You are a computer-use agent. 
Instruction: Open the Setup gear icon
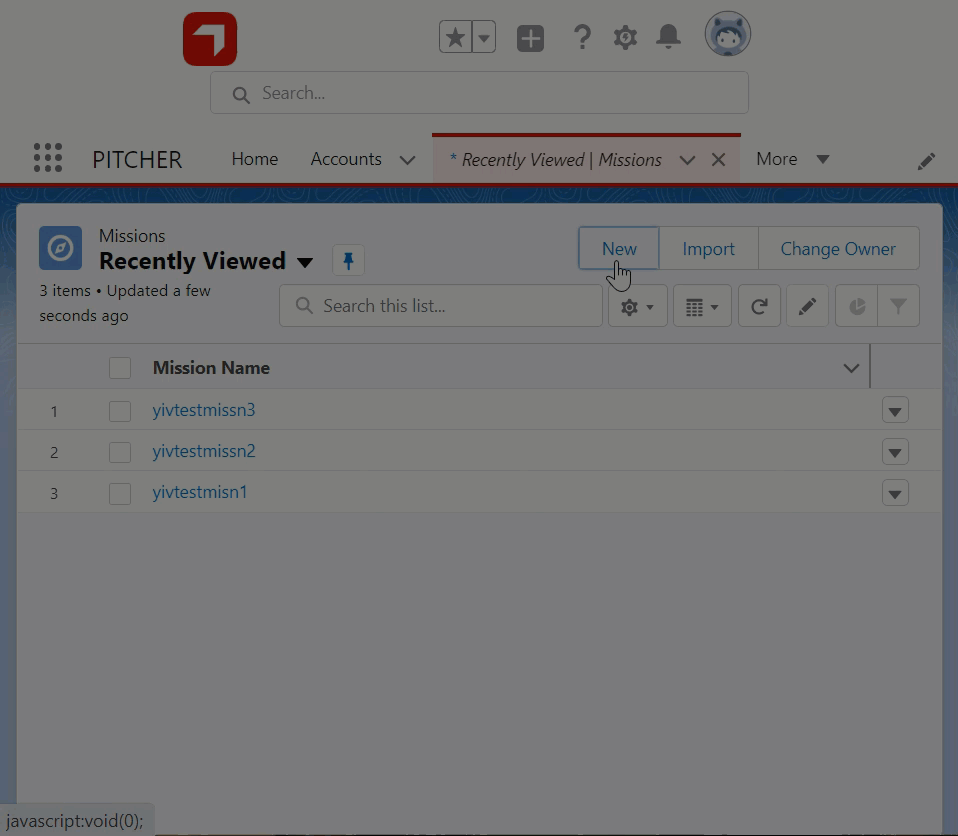coord(625,38)
